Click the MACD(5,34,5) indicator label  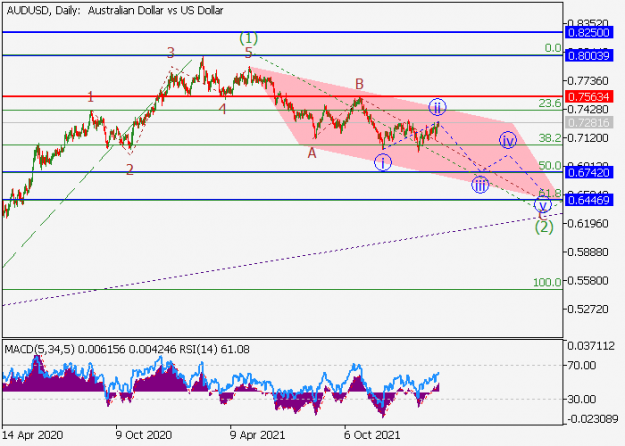coord(39,350)
